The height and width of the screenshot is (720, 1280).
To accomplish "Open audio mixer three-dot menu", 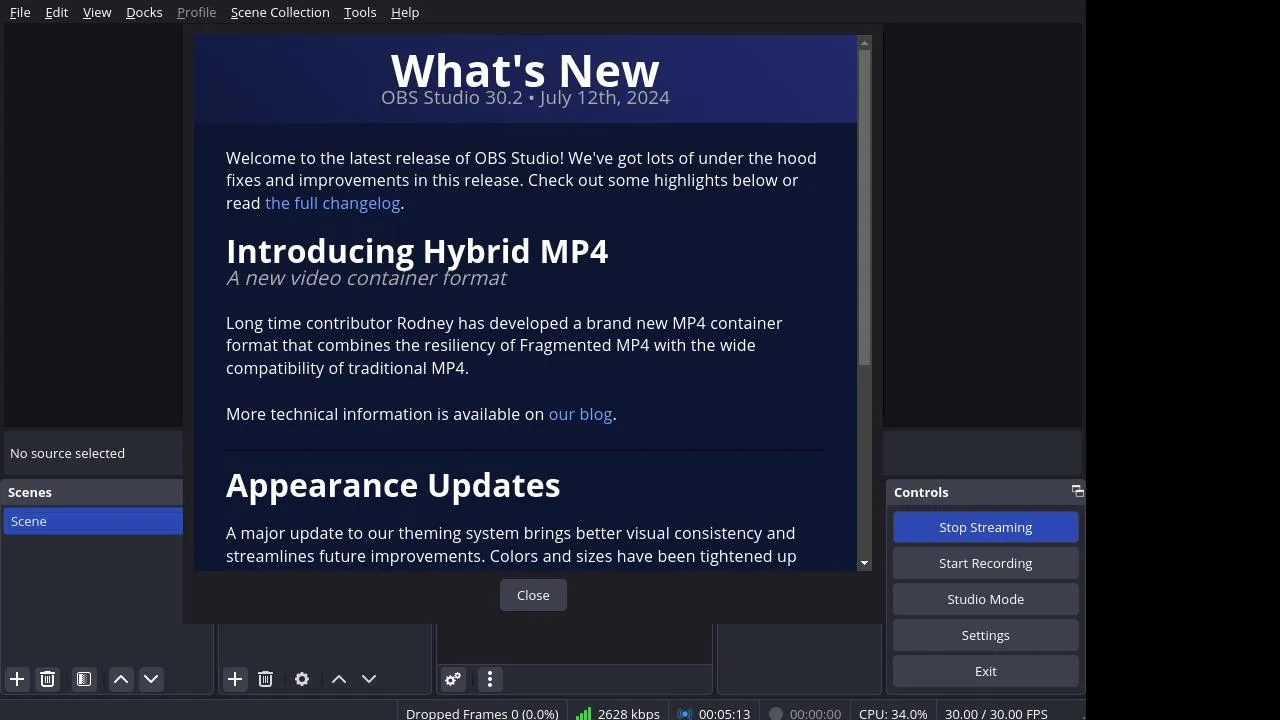I will [490, 679].
